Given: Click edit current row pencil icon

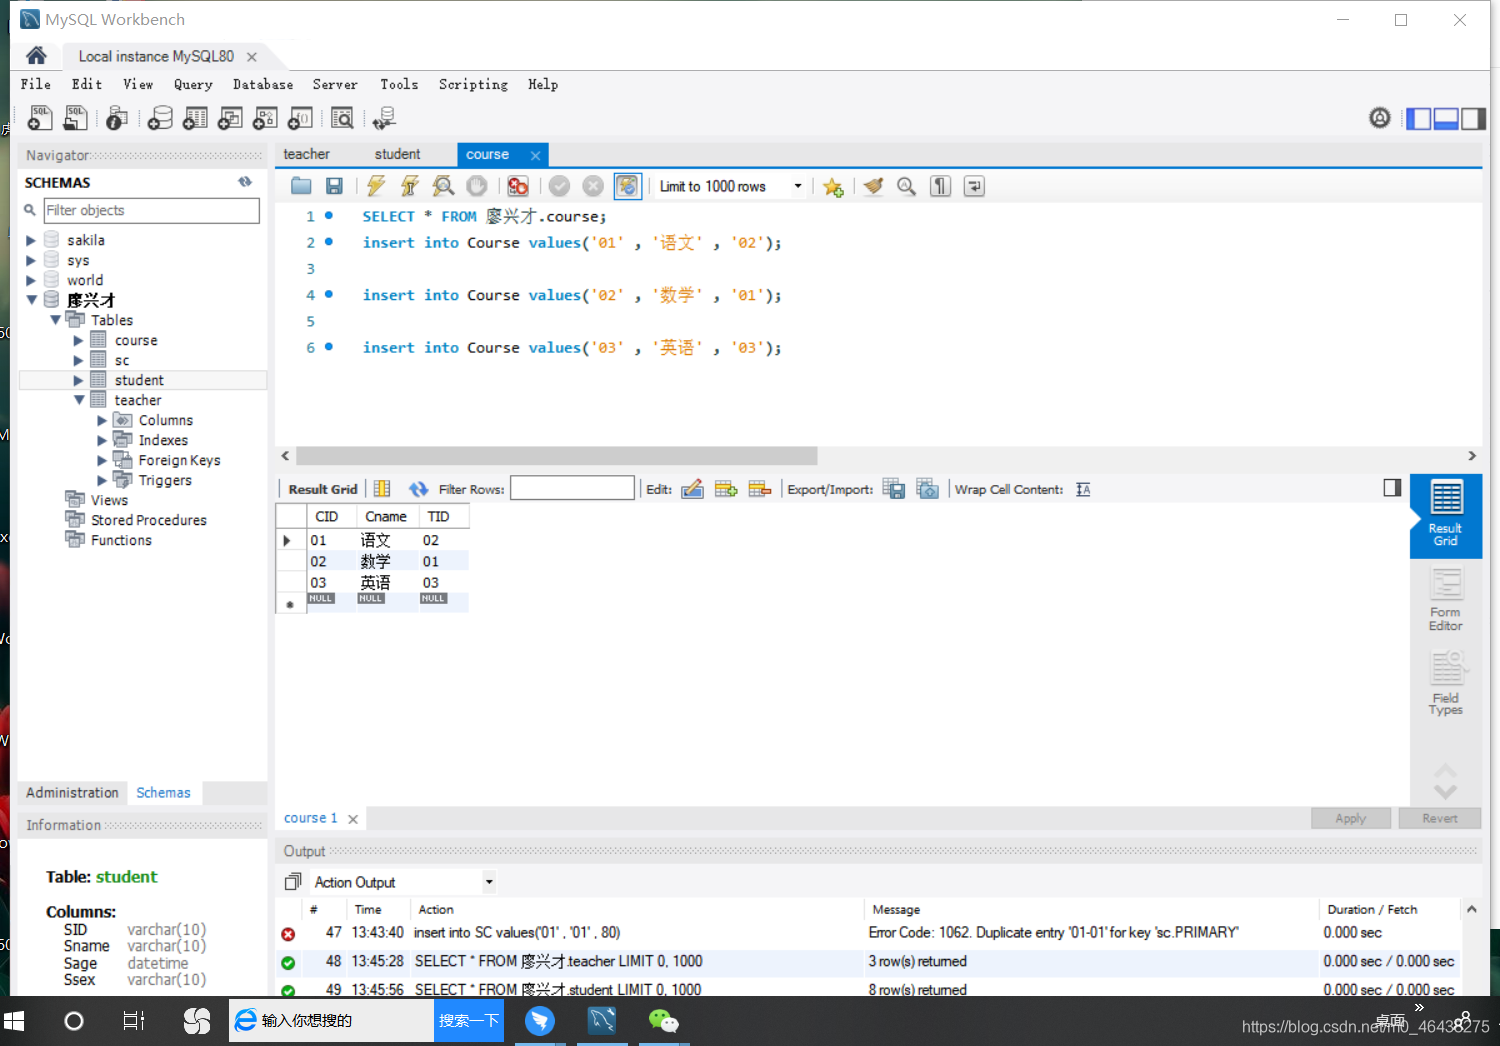Looking at the screenshot, I should 692,489.
